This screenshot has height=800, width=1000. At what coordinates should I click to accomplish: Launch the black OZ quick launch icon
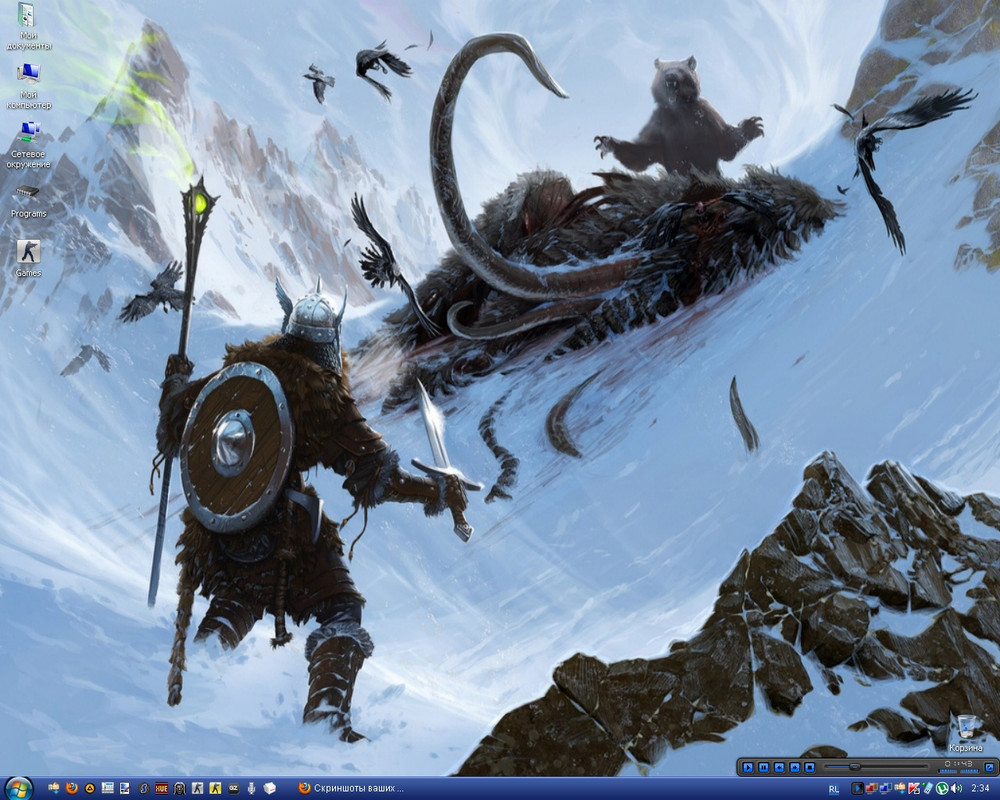pyautogui.click(x=233, y=789)
